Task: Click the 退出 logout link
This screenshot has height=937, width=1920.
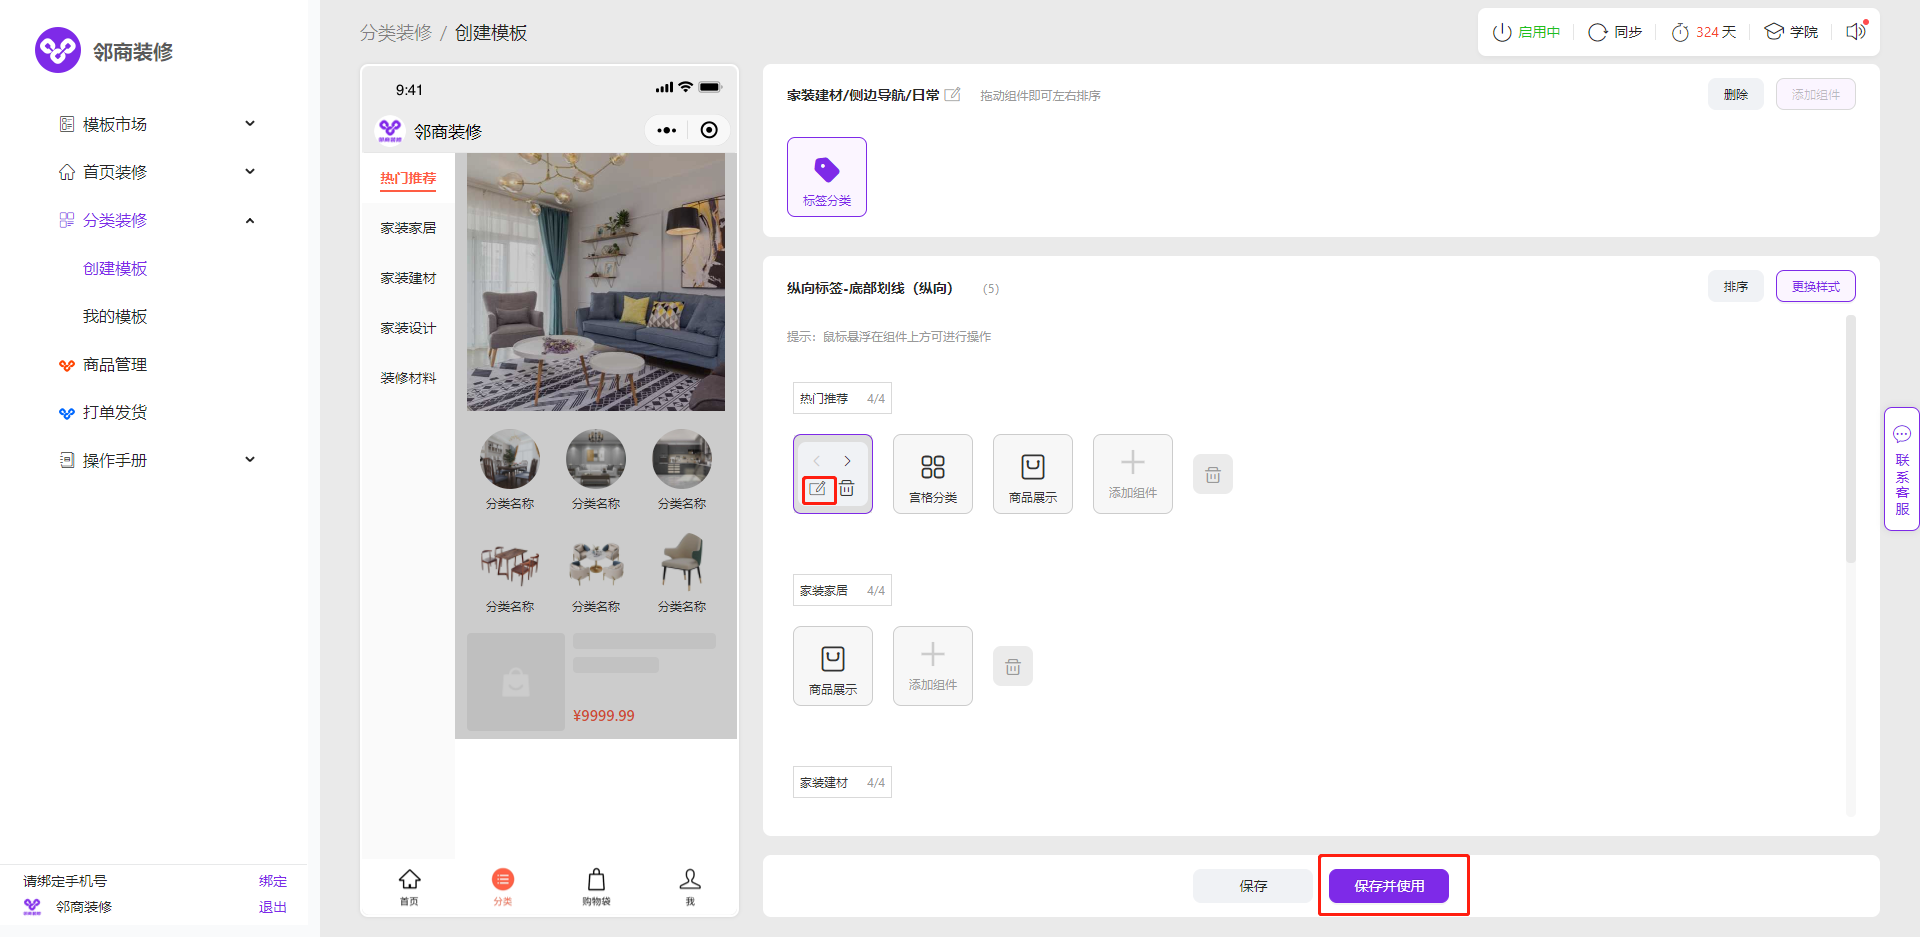Action: (x=273, y=907)
